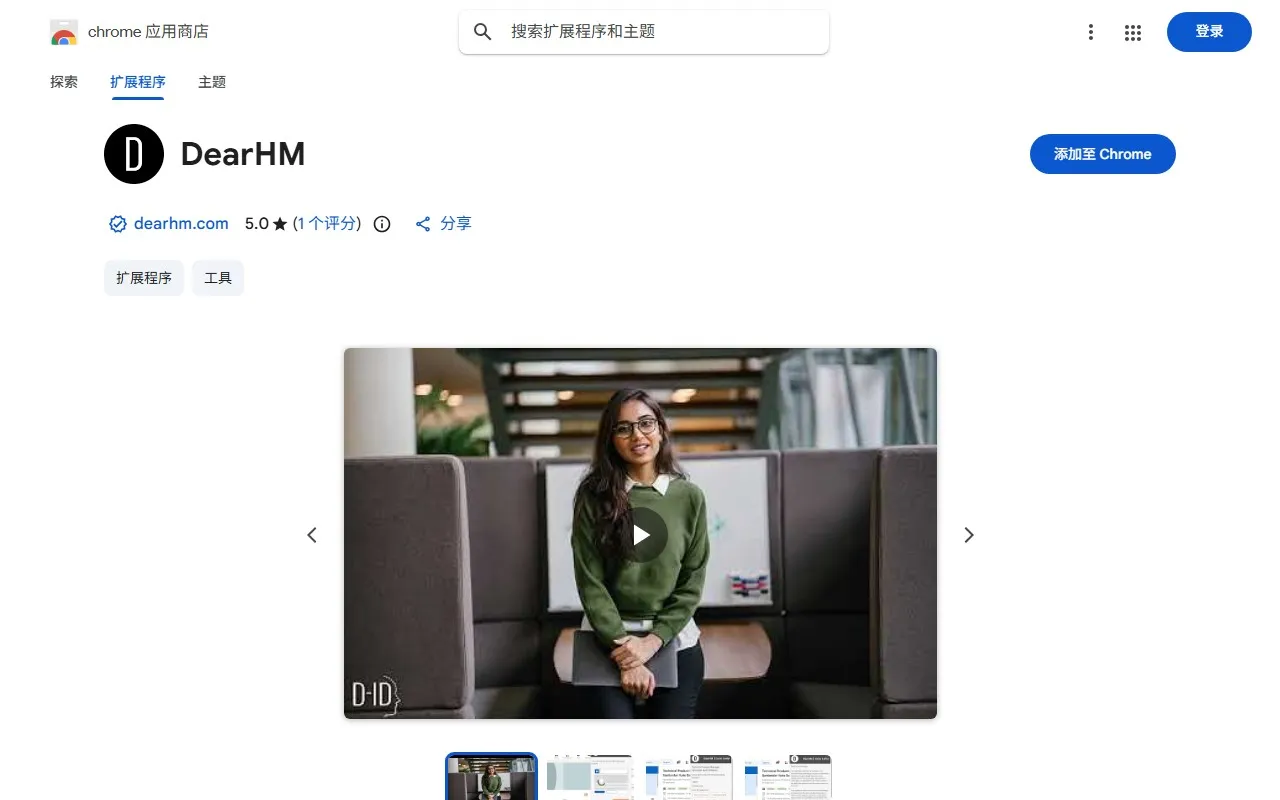Click the DearHM extension logo
The height and width of the screenshot is (800, 1280).
[x=133, y=154]
